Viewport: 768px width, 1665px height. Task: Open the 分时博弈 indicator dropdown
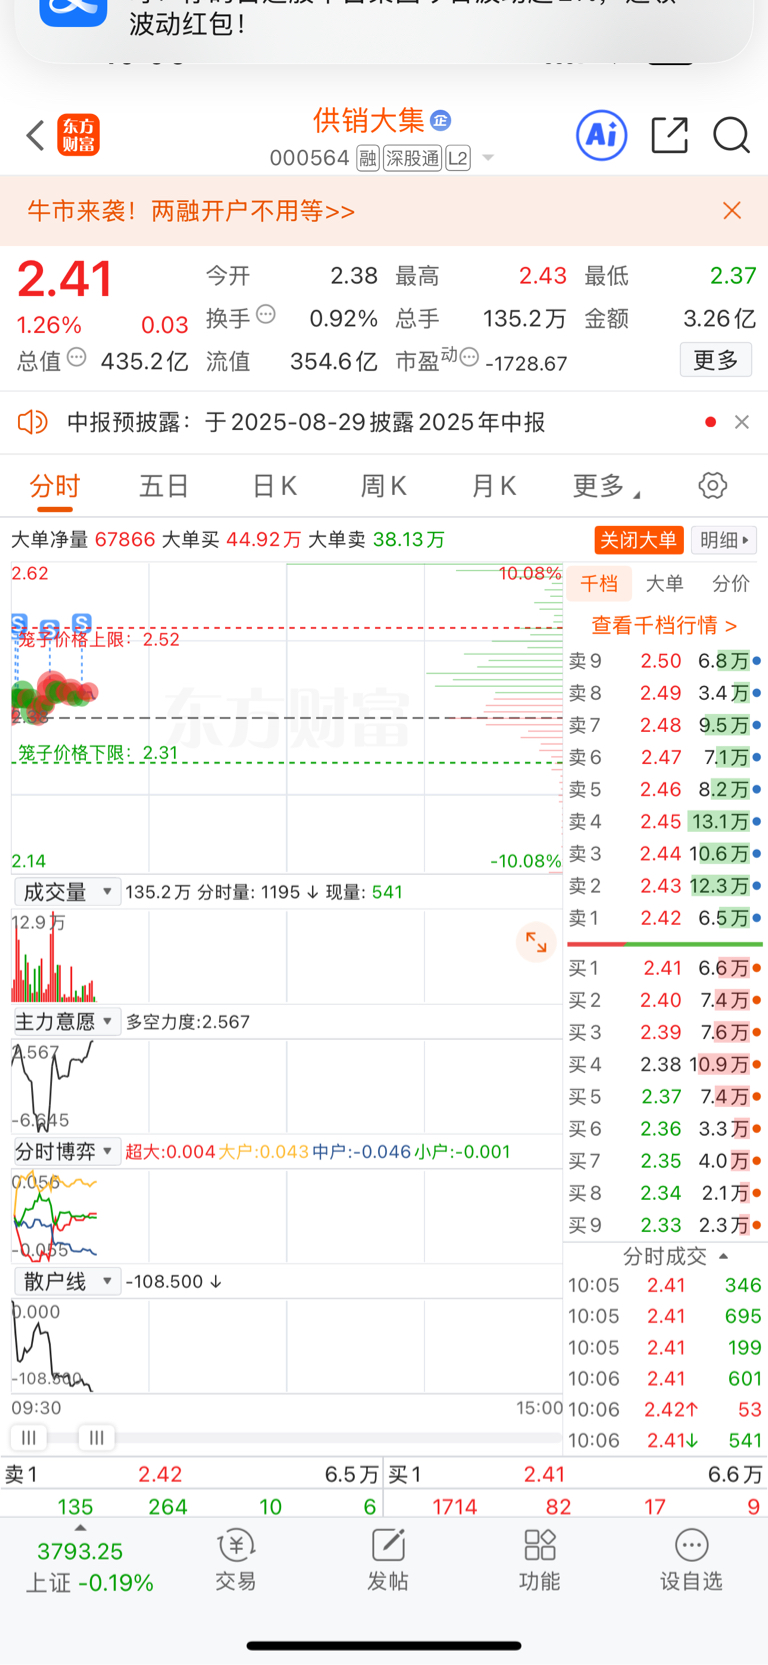[x=67, y=1151]
